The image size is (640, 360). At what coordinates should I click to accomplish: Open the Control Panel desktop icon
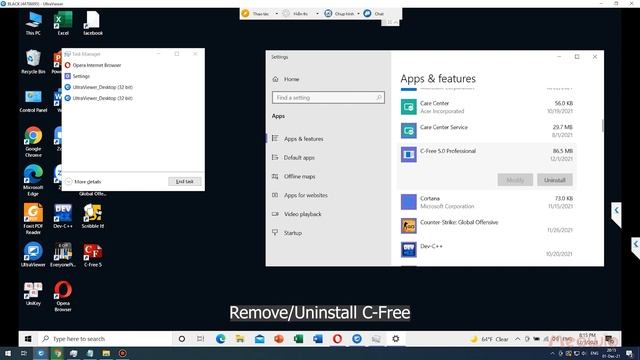(x=33, y=101)
